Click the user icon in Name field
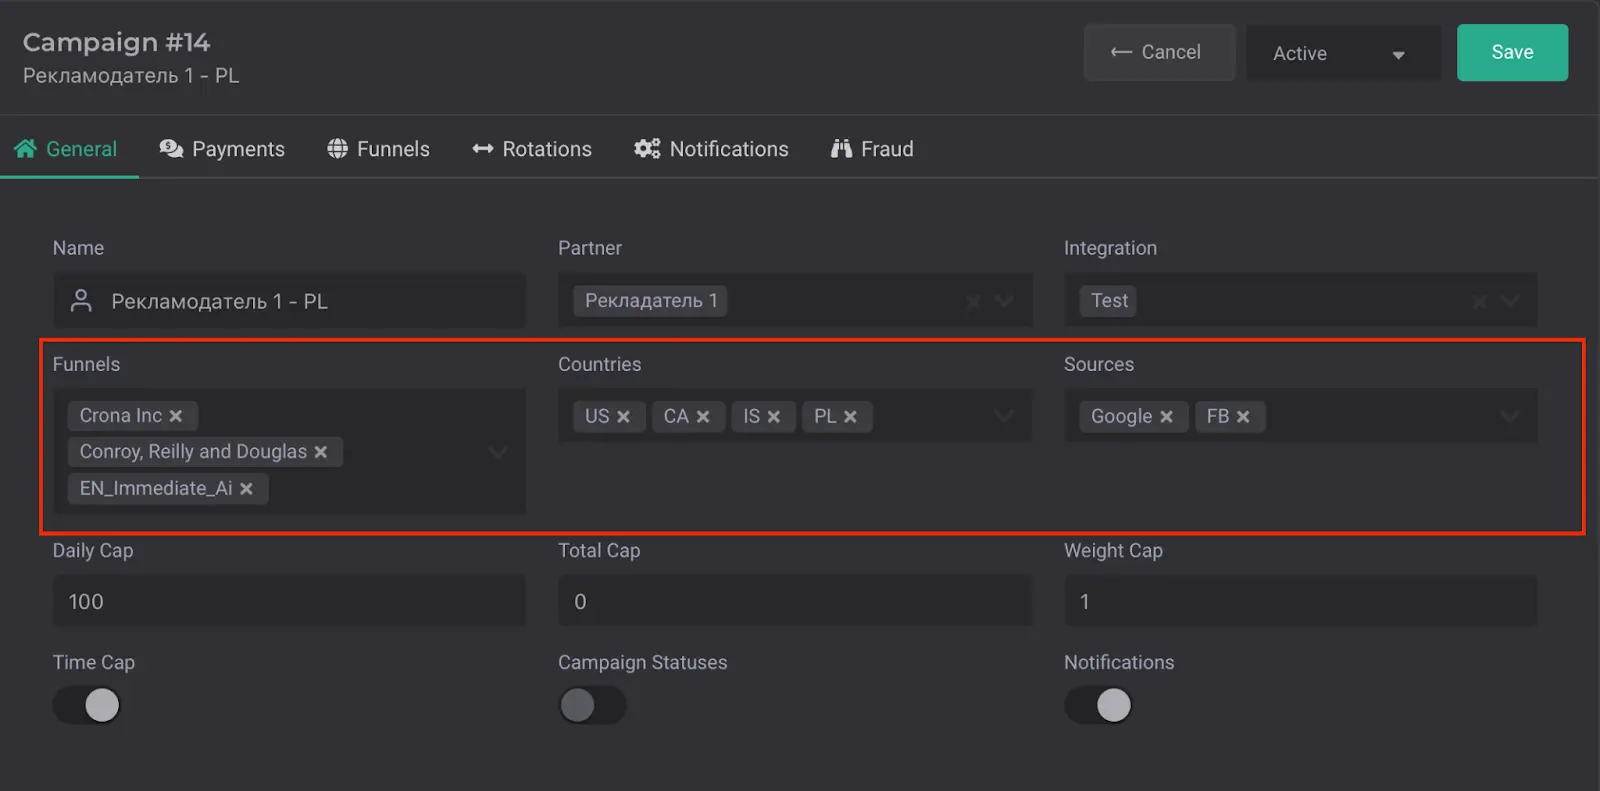 point(82,301)
